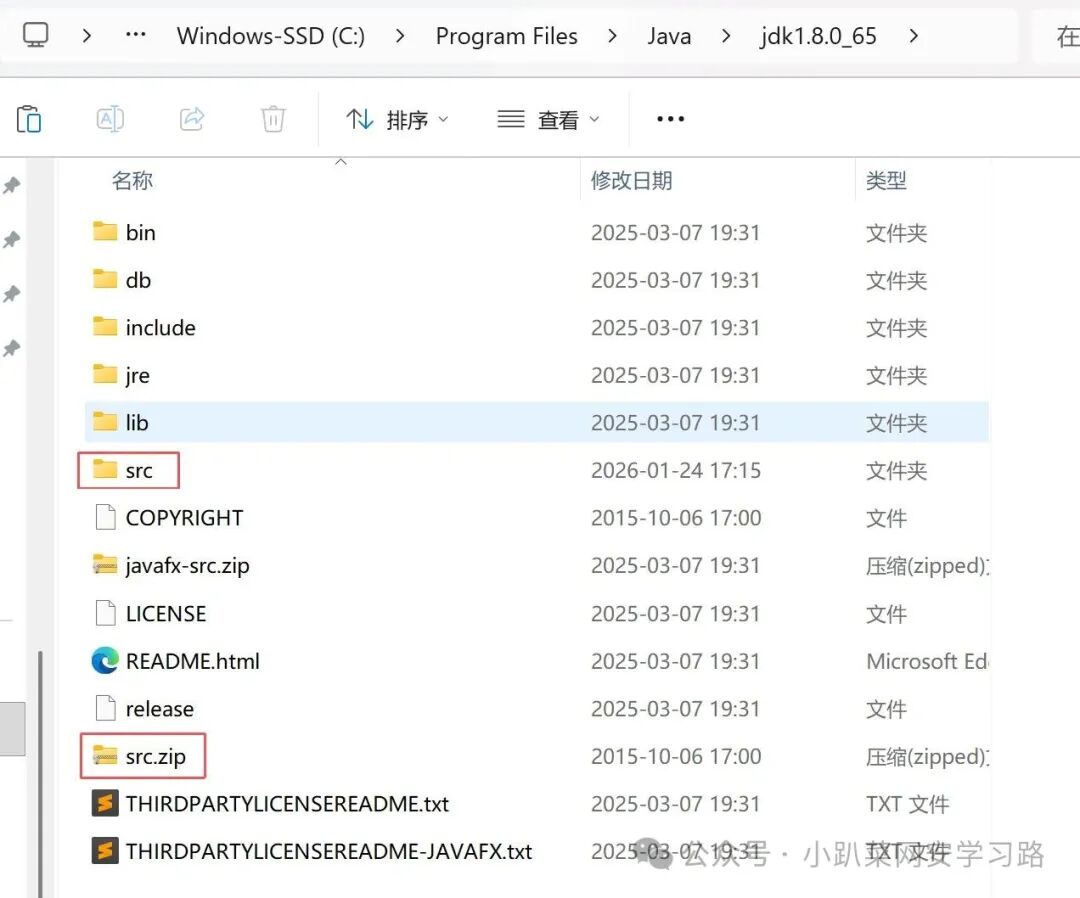
Task: Click the README.html Edge file icon
Action: (x=105, y=661)
